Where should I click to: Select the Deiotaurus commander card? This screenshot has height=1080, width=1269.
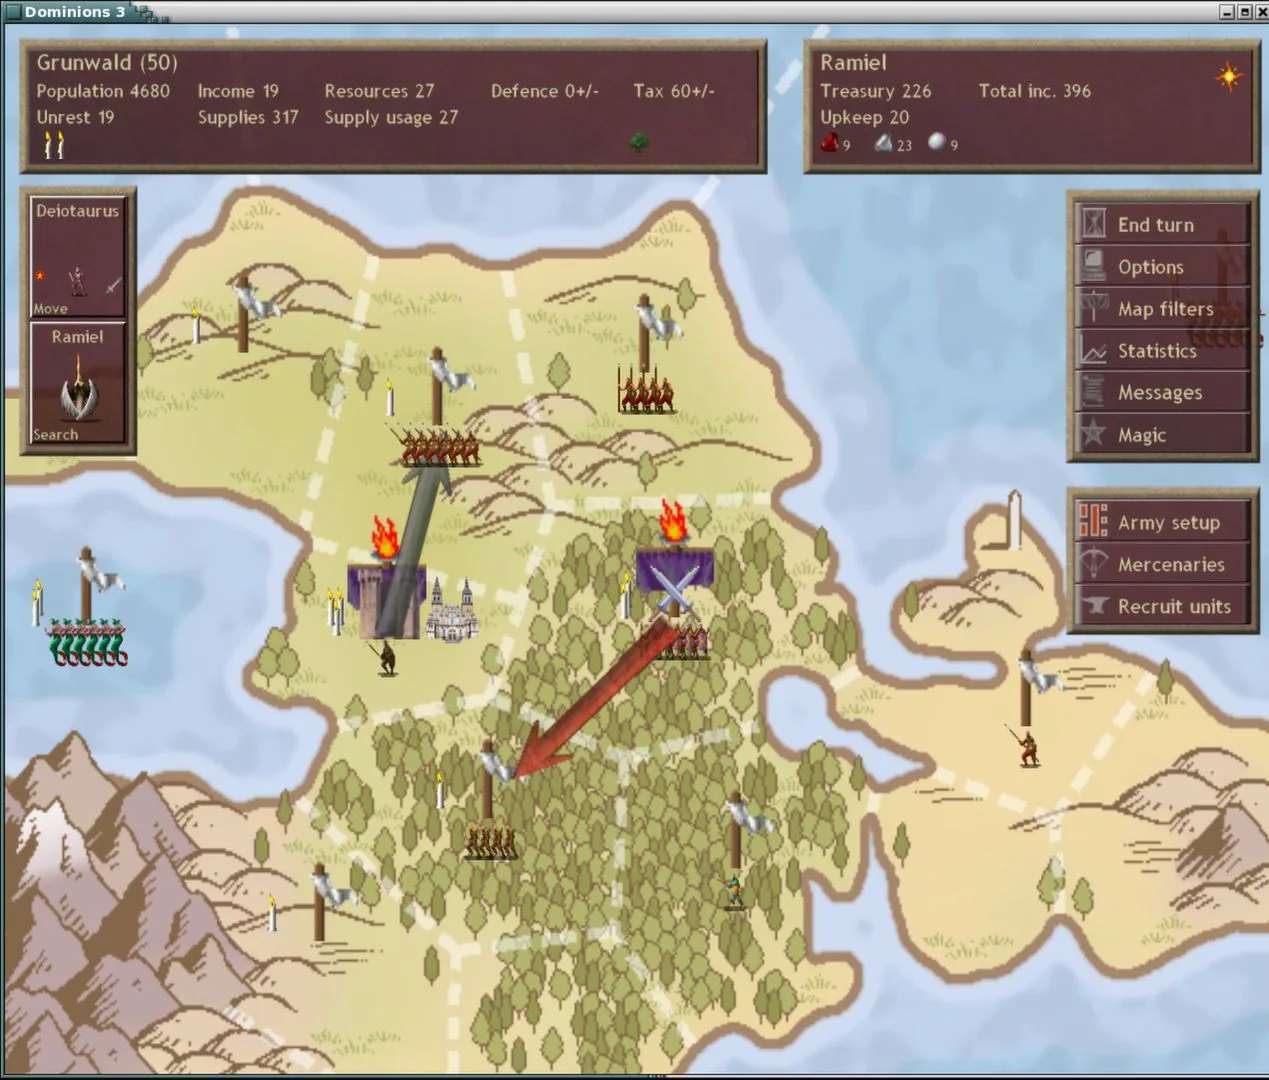click(78, 257)
